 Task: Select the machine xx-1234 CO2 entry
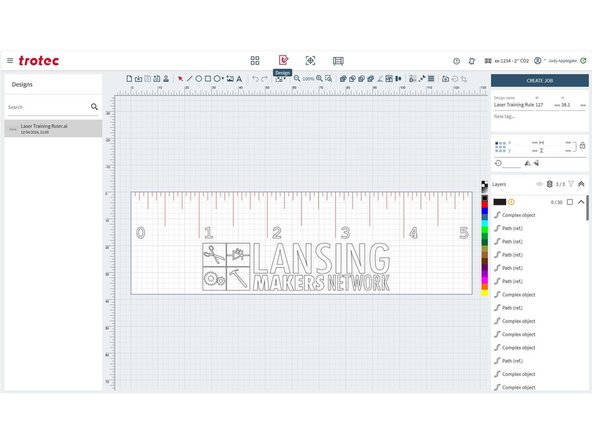(x=507, y=61)
